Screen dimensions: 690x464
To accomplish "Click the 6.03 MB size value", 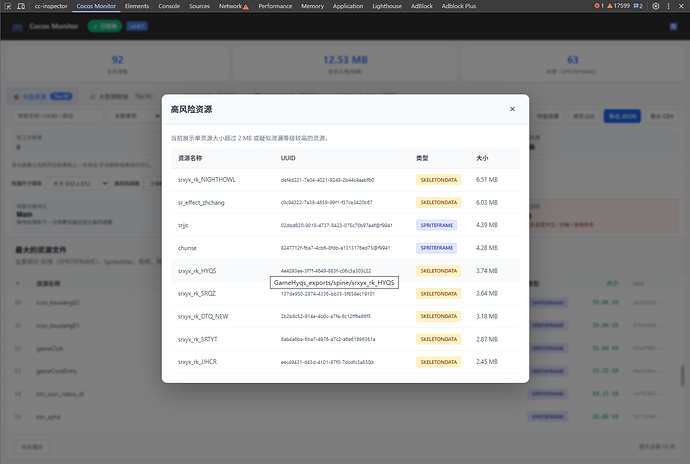I will pyautogui.click(x=487, y=203).
